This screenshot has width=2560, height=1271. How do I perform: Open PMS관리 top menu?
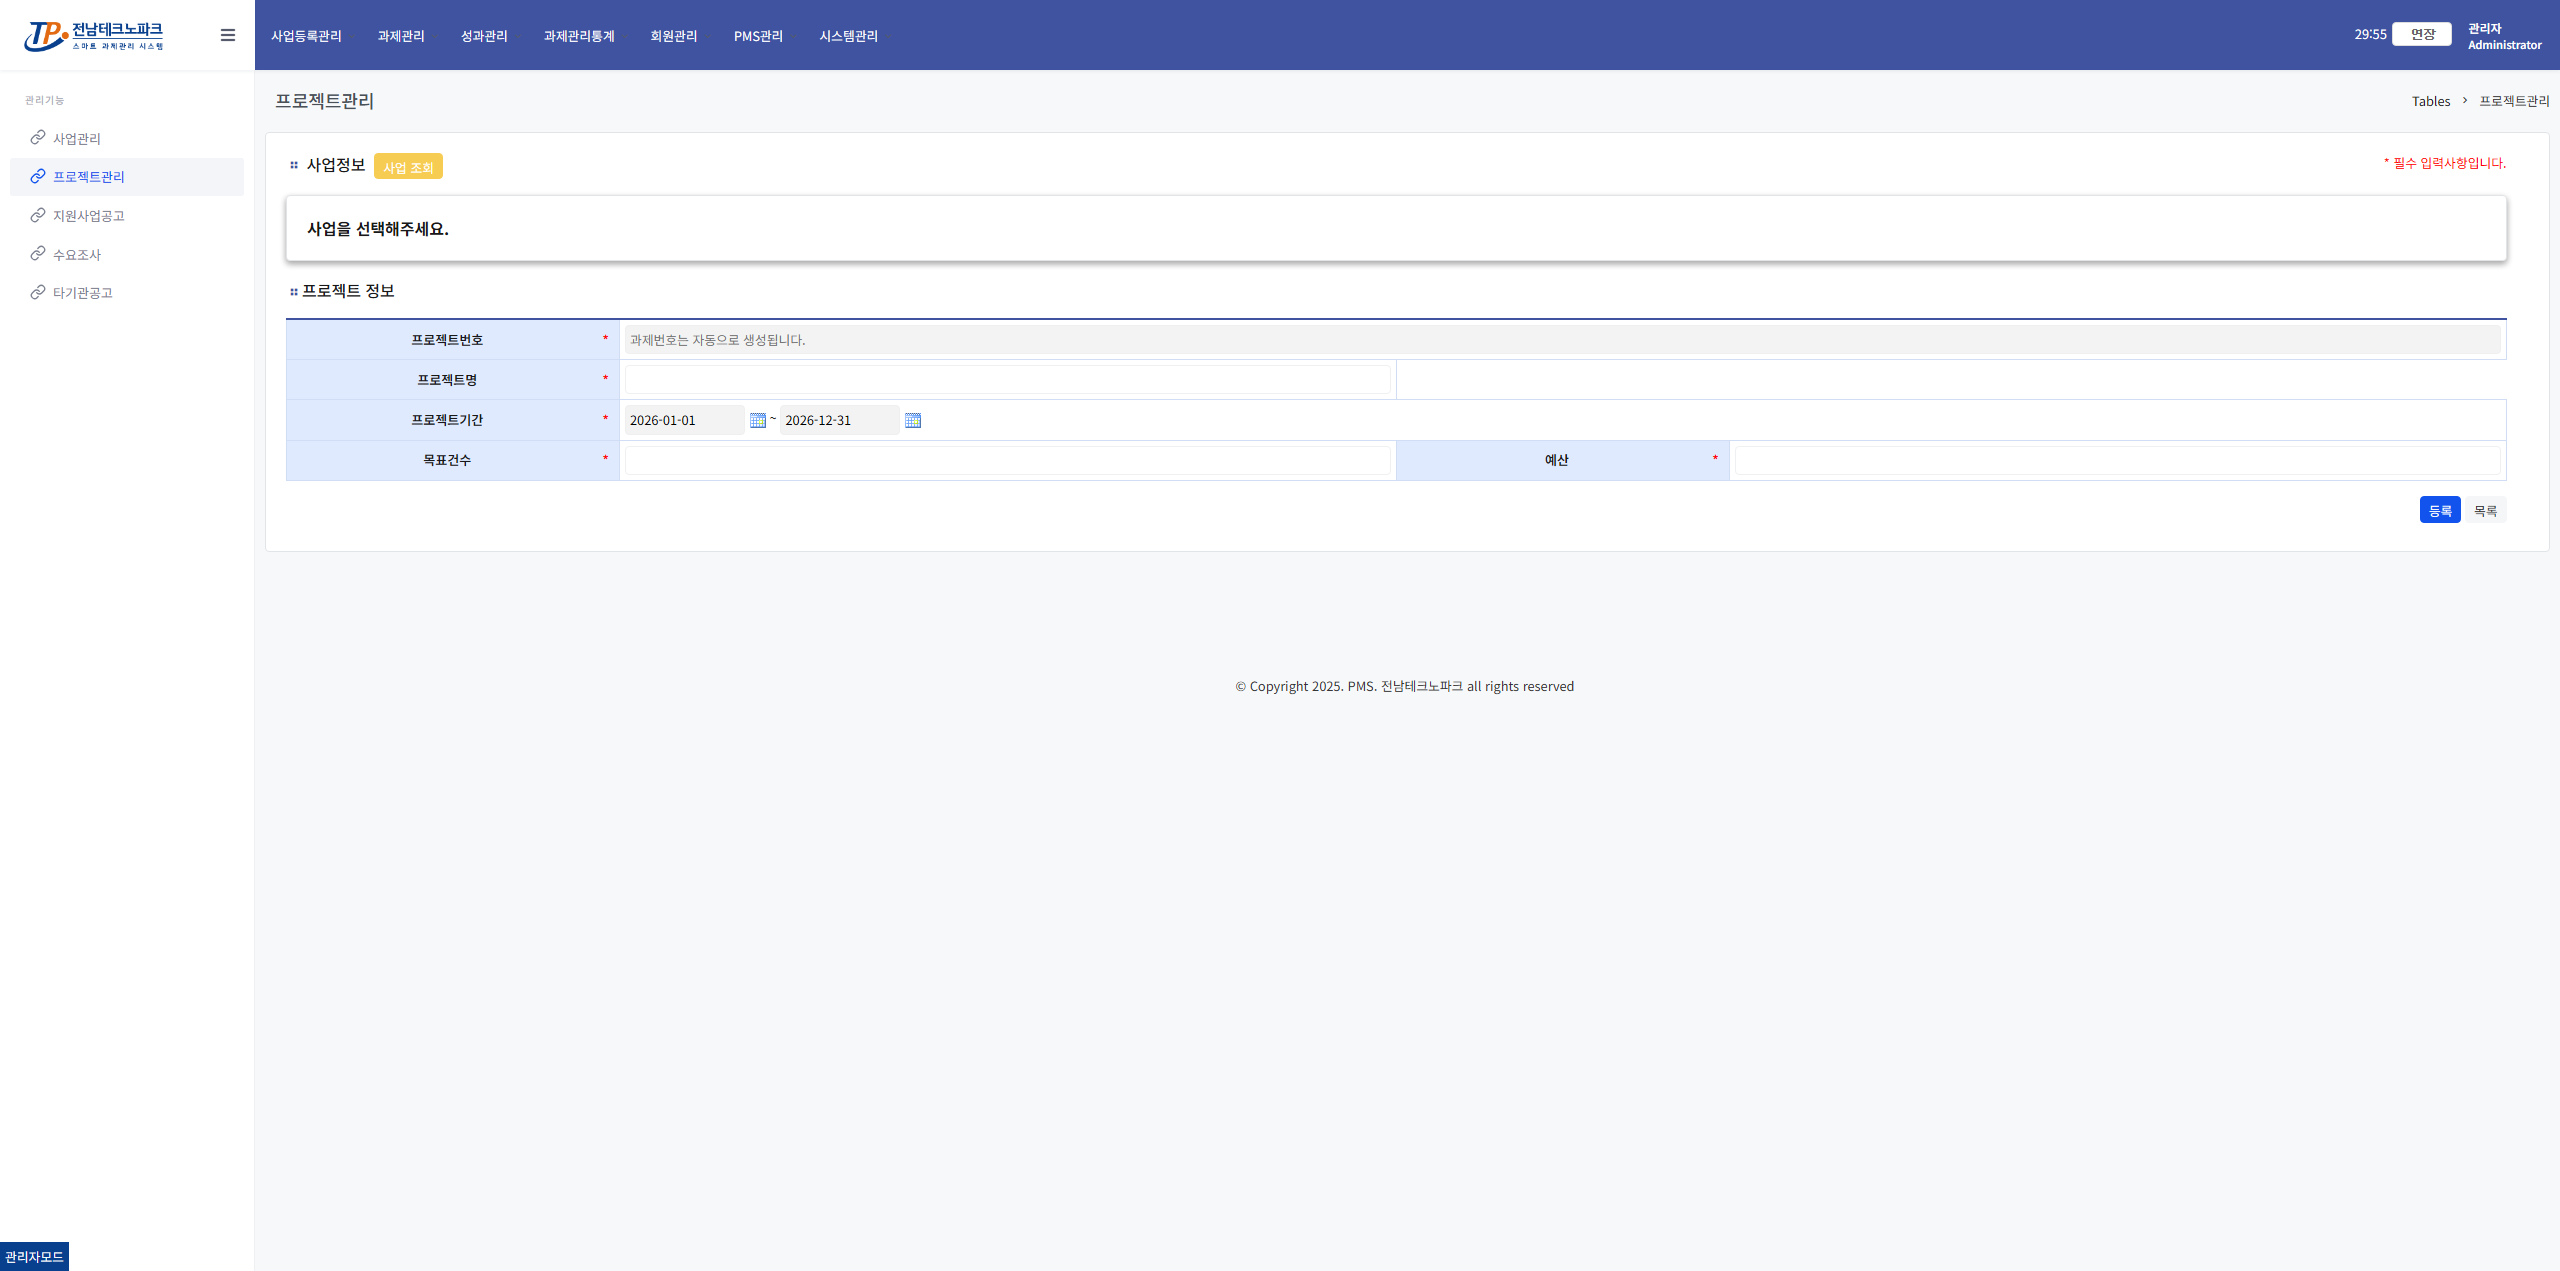click(758, 36)
